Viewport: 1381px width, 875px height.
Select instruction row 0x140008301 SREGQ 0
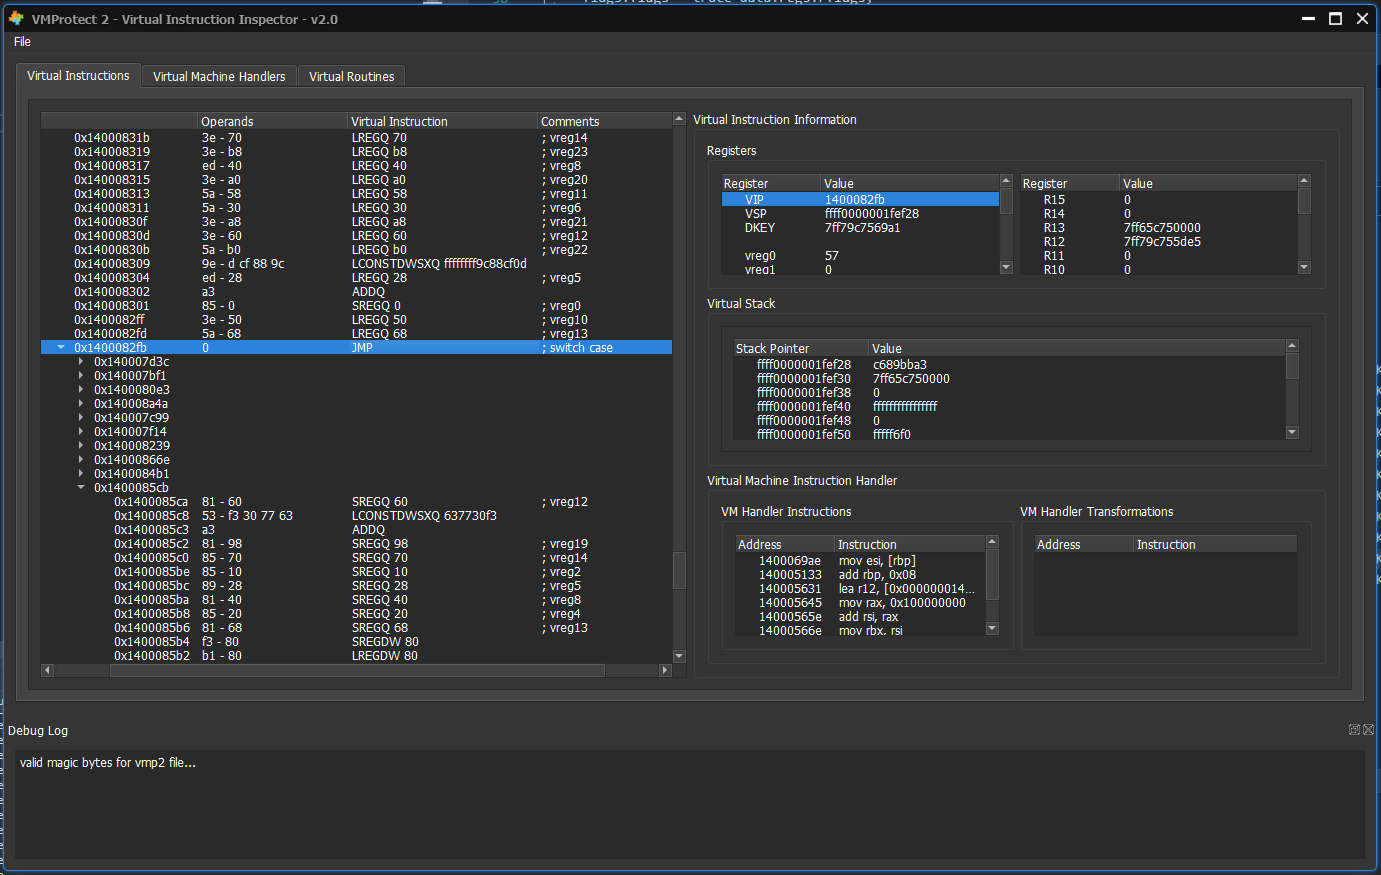(x=356, y=306)
